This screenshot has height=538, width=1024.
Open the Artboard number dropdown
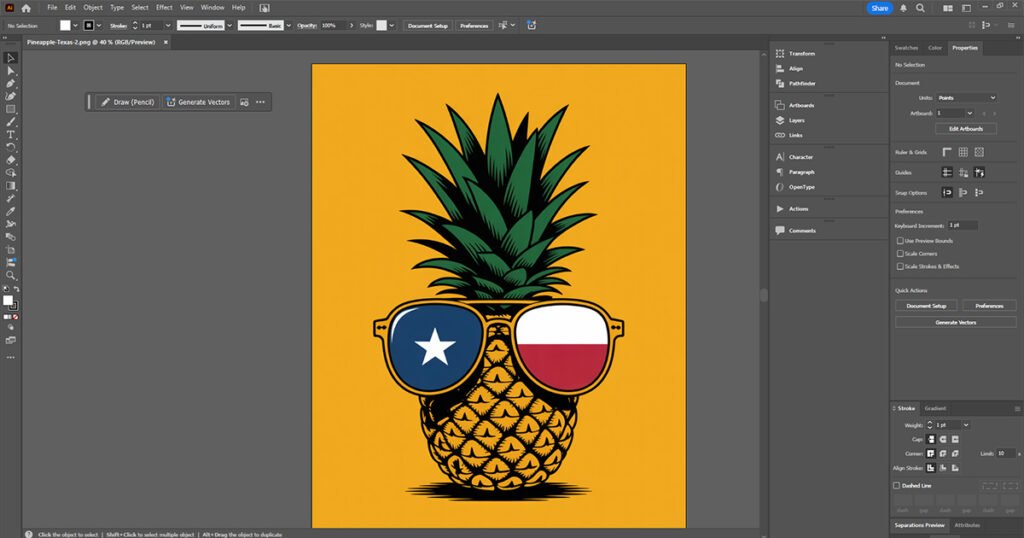pos(970,113)
